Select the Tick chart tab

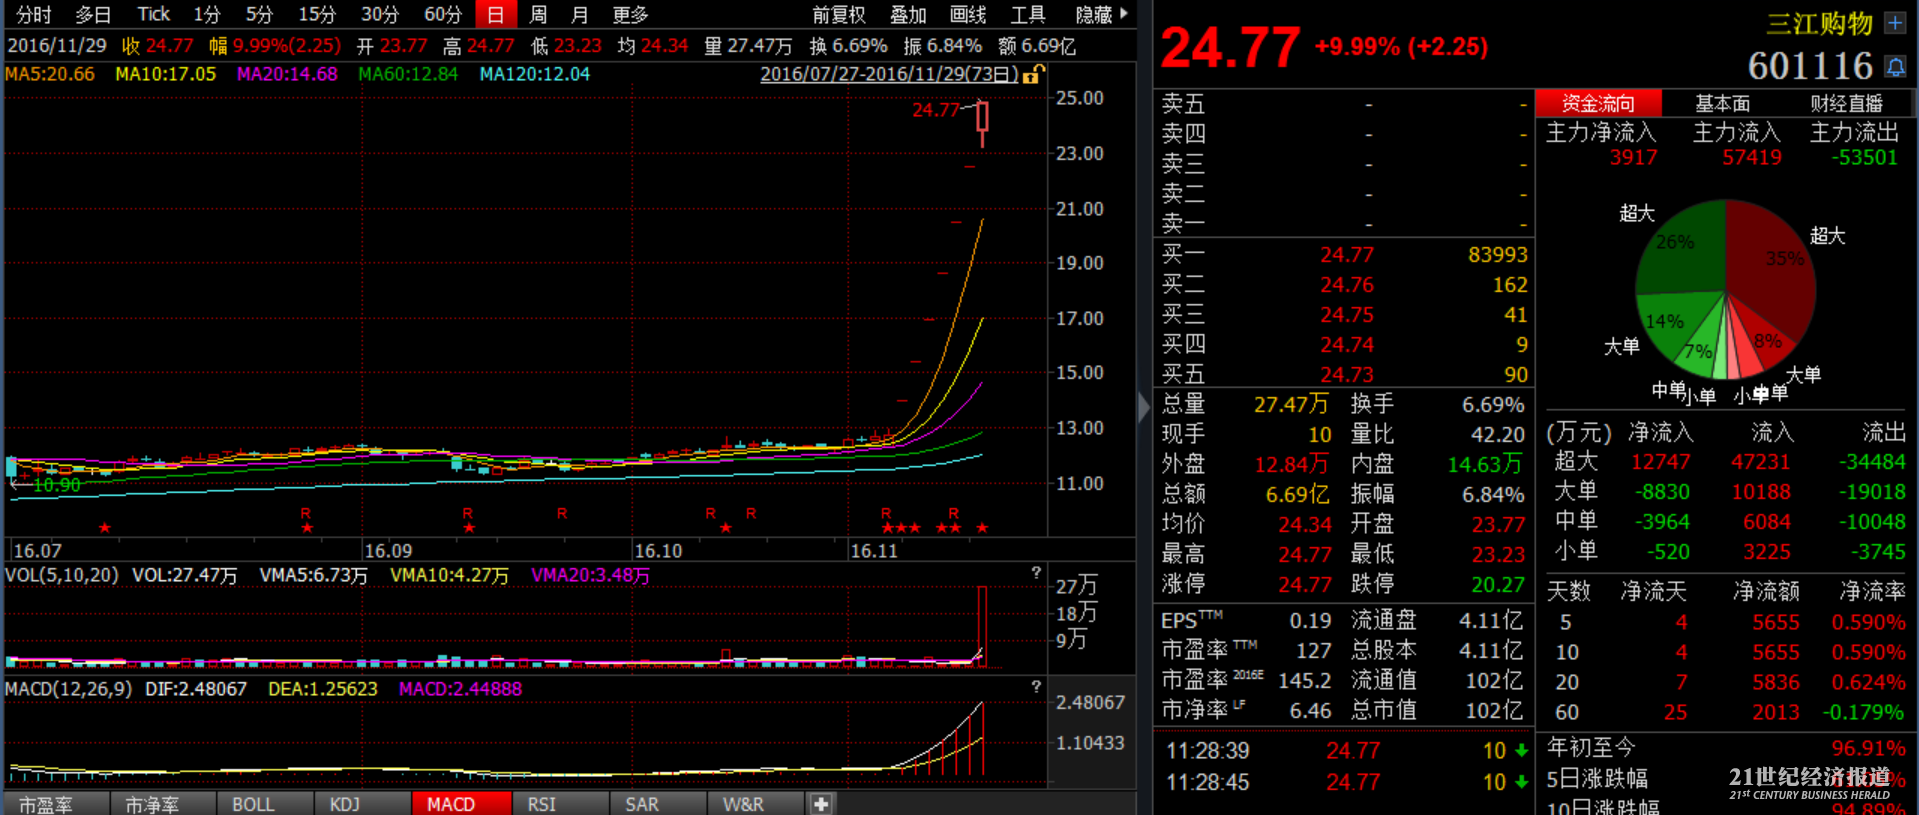[x=154, y=14]
